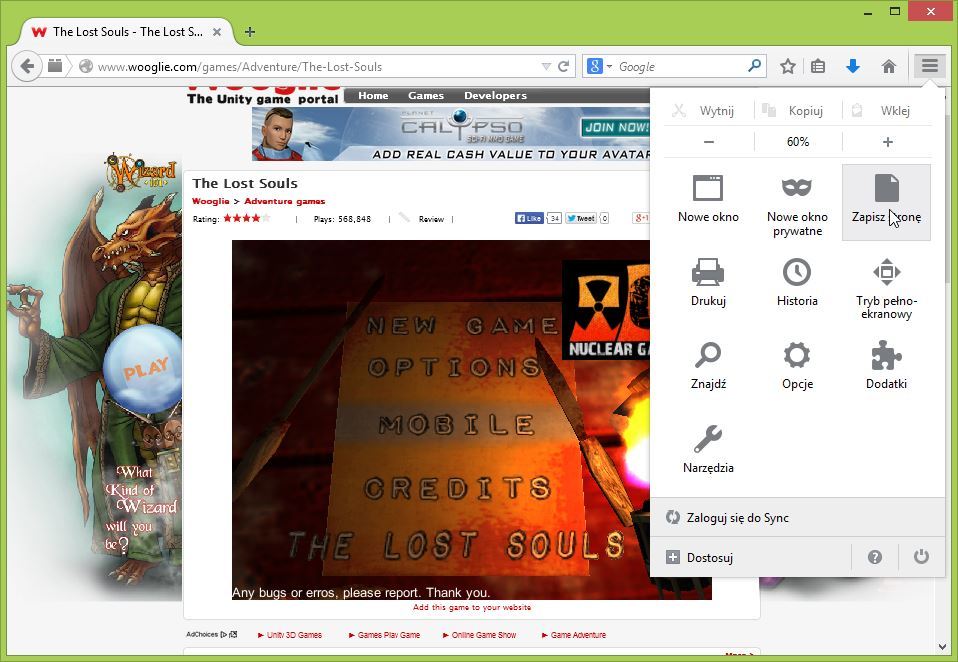The width and height of the screenshot is (958, 662).
Task: Reload the page with the refresh icon
Action: [563, 66]
